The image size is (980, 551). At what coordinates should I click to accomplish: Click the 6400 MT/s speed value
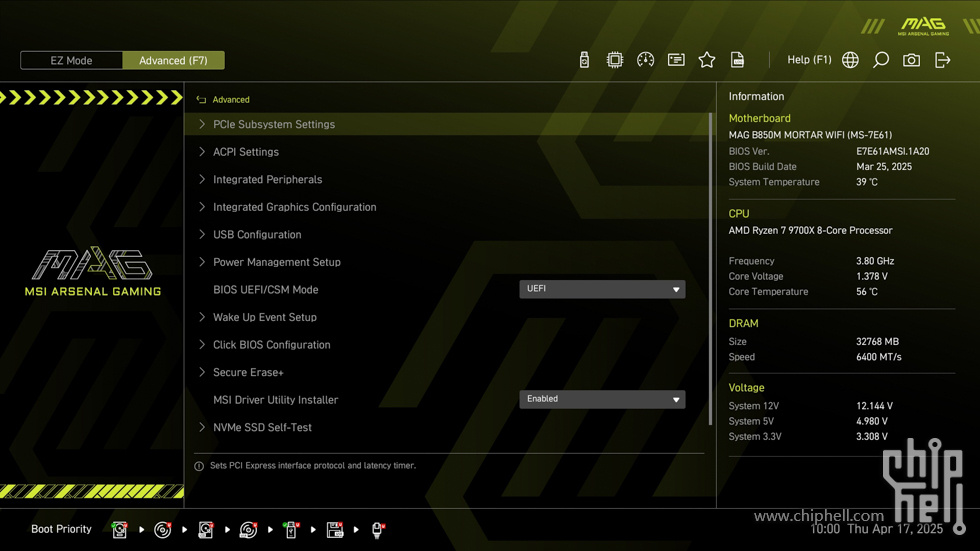point(879,357)
